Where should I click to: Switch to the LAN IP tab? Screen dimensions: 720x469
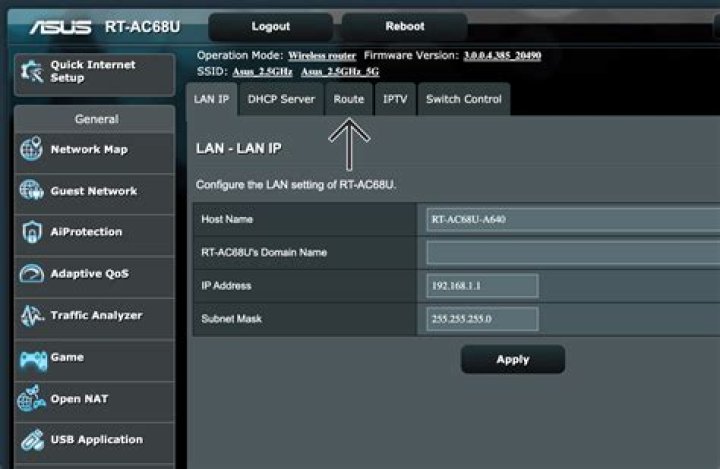tap(211, 99)
